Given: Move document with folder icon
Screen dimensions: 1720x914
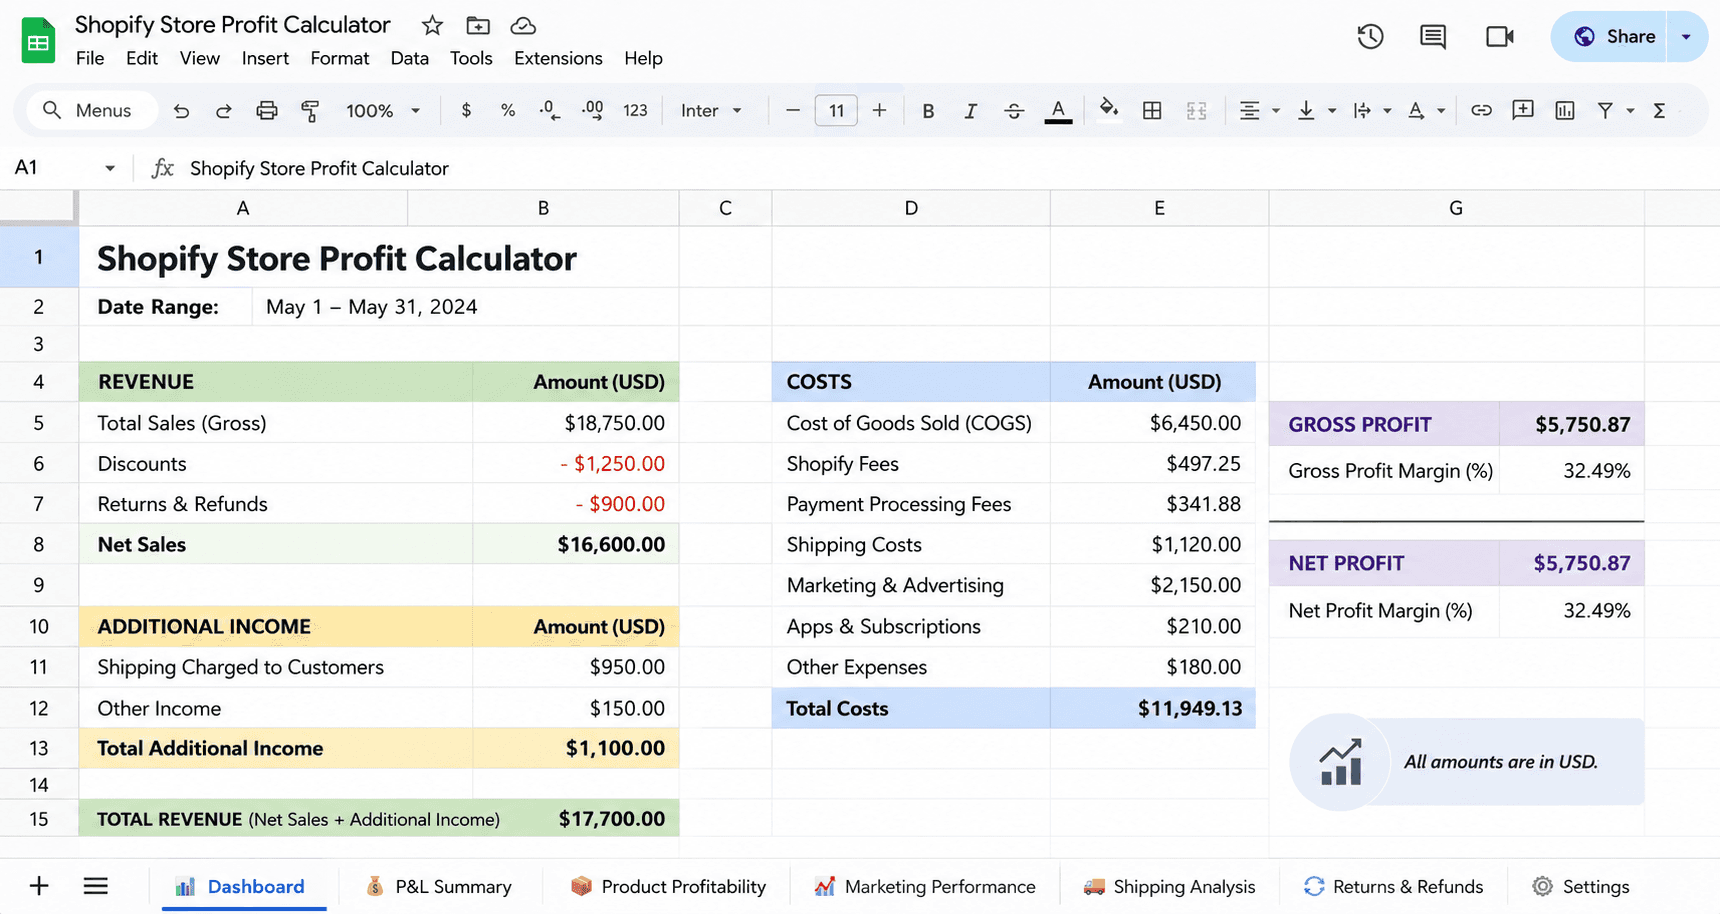Looking at the screenshot, I should pyautogui.click(x=478, y=26).
